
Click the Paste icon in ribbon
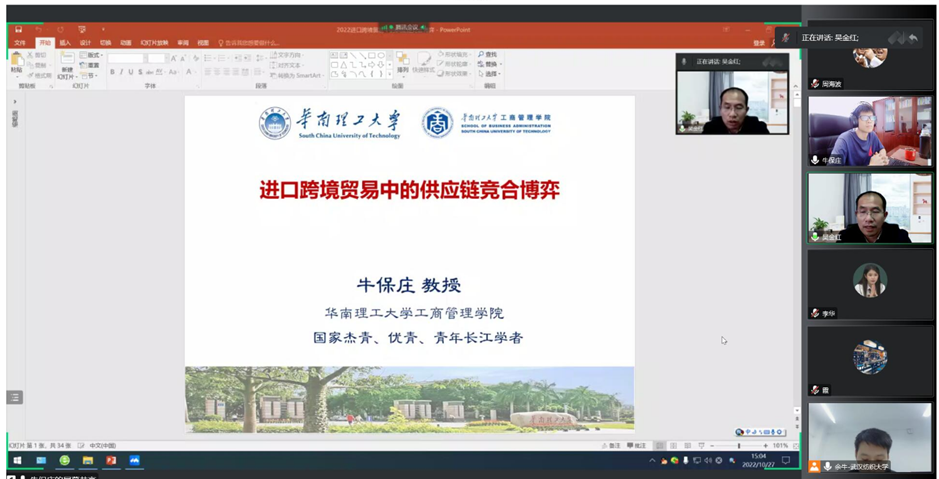pos(17,62)
